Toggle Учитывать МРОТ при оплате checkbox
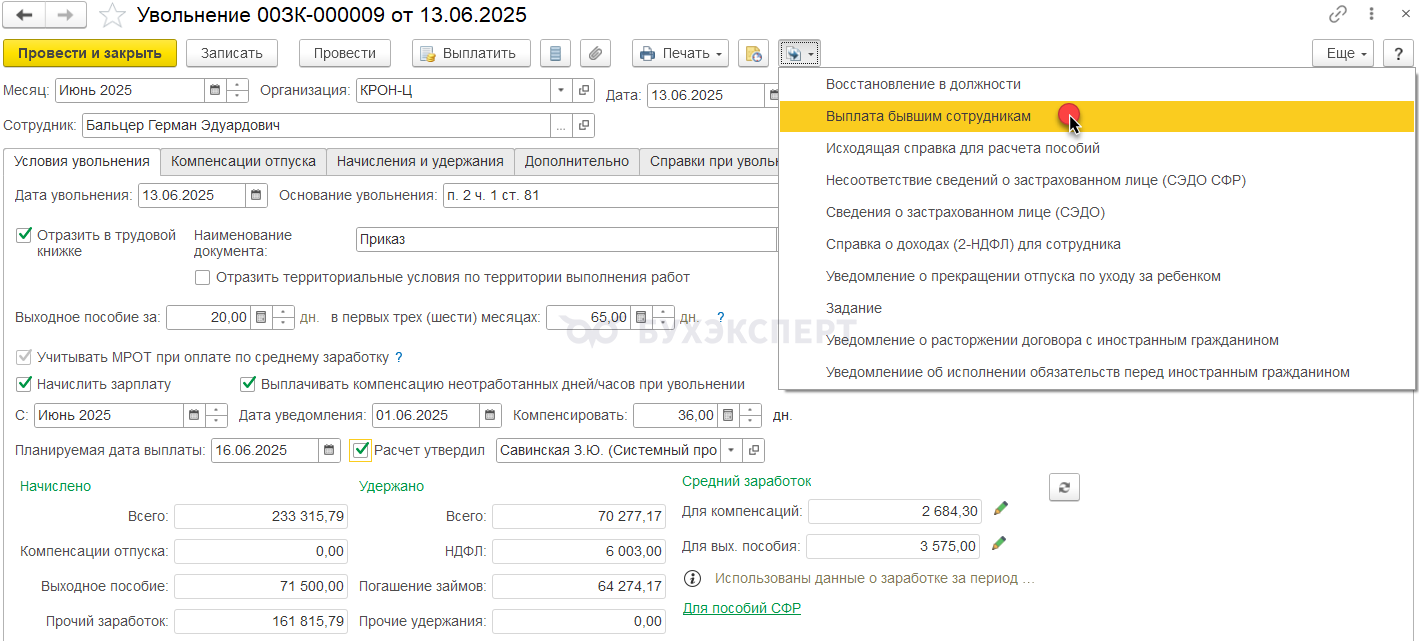The image size is (1419, 641). 25,357
